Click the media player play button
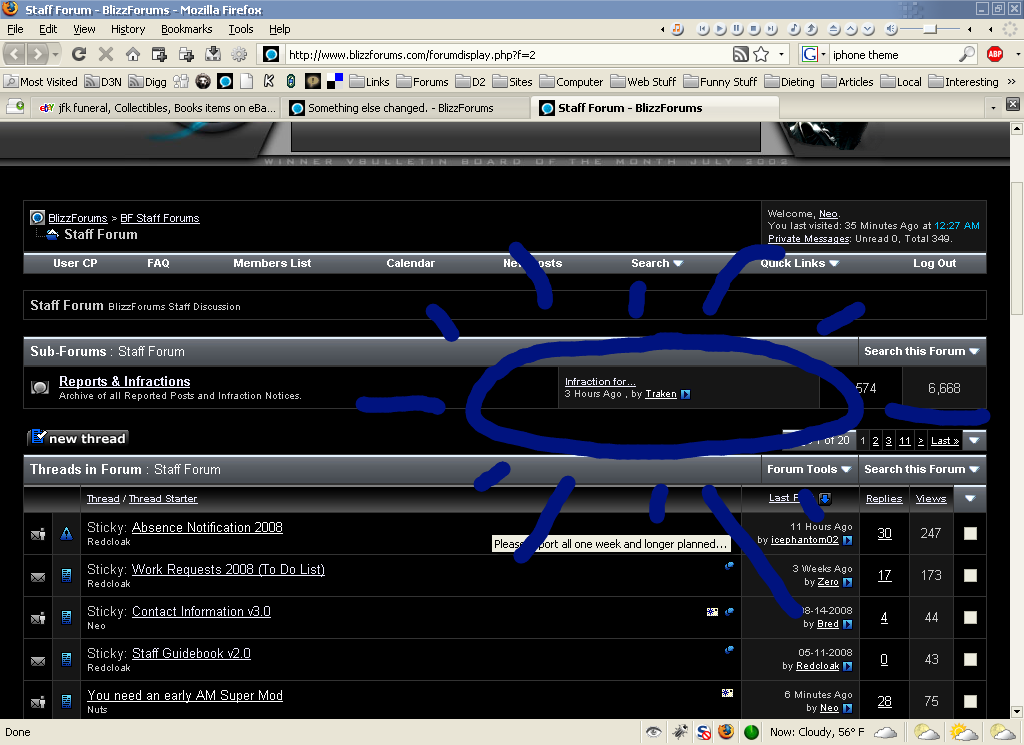Viewport: 1024px width, 745px height. pyautogui.click(x=720, y=29)
